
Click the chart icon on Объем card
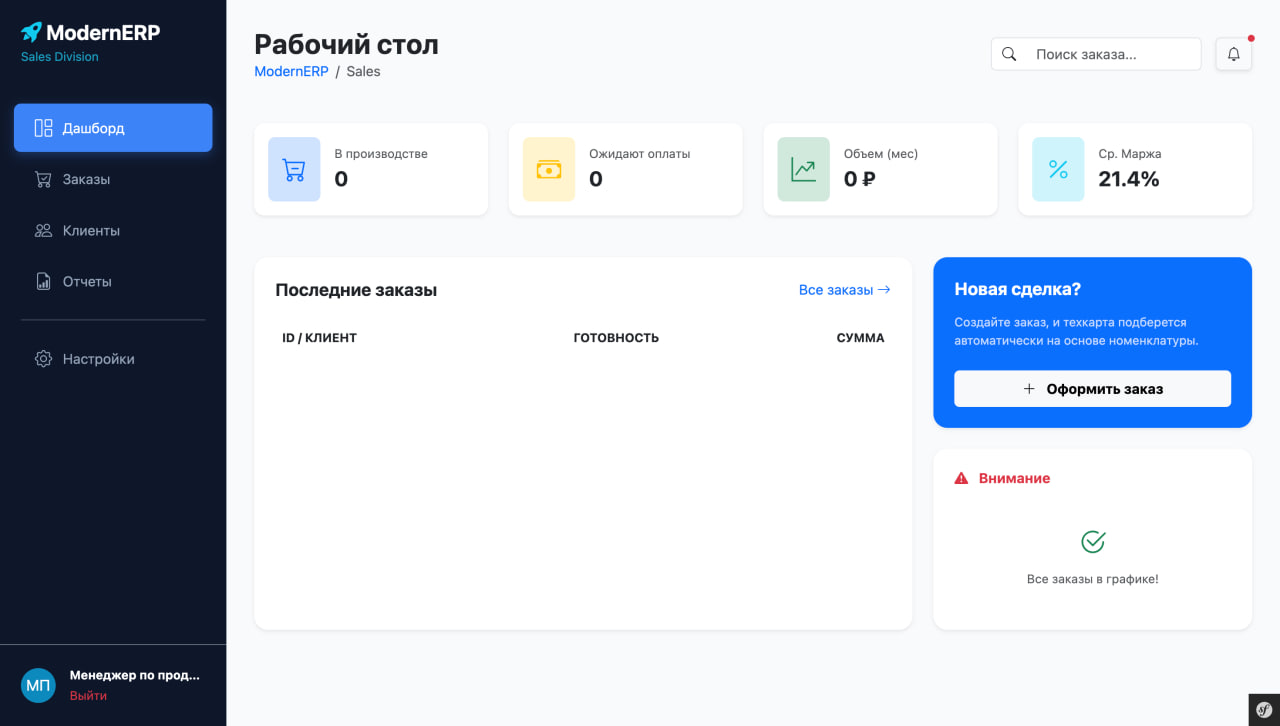[x=803, y=169]
